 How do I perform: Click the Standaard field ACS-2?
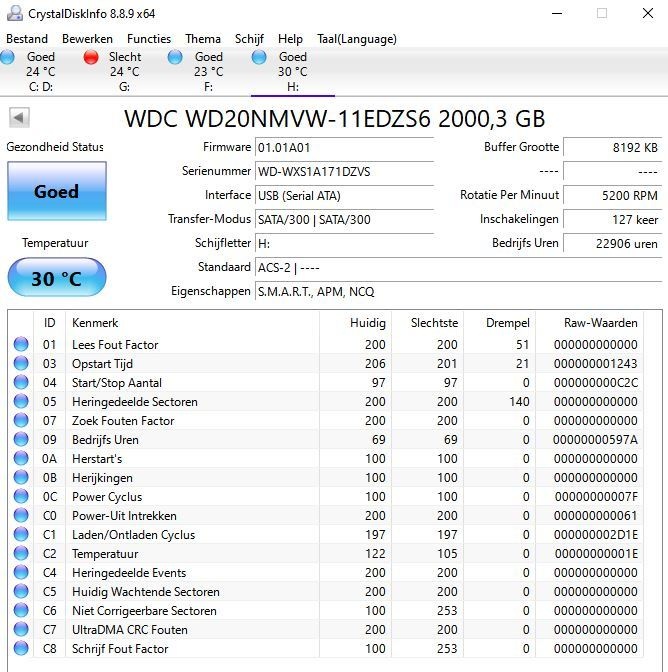(x=458, y=267)
